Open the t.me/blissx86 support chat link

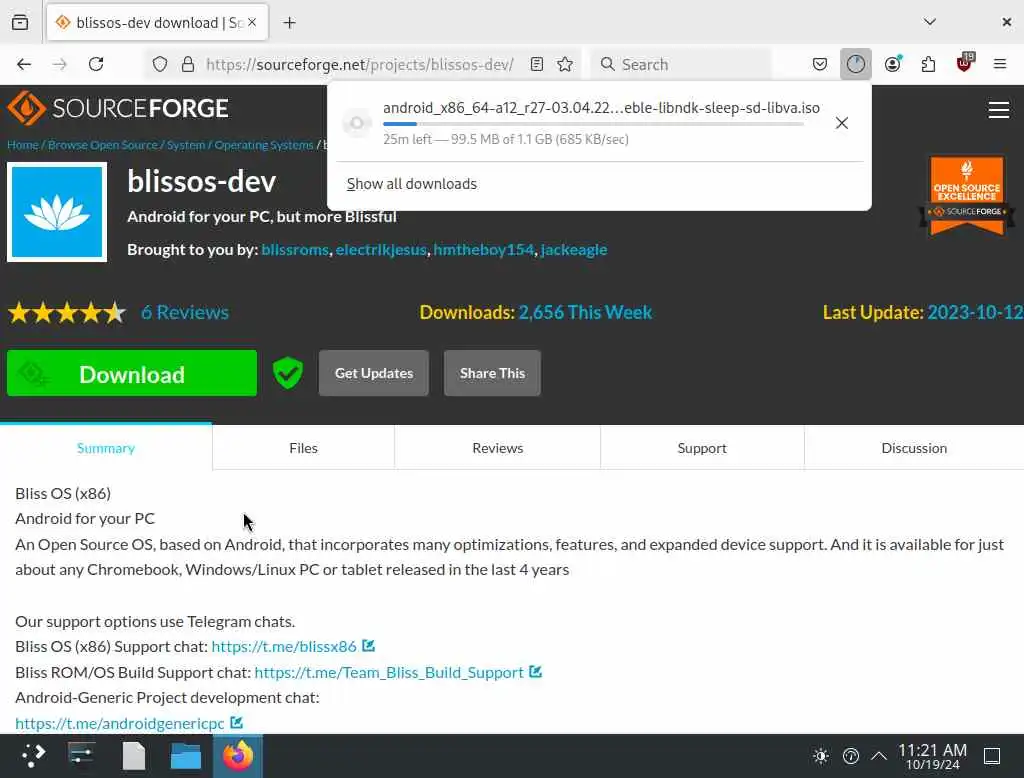[284, 646]
